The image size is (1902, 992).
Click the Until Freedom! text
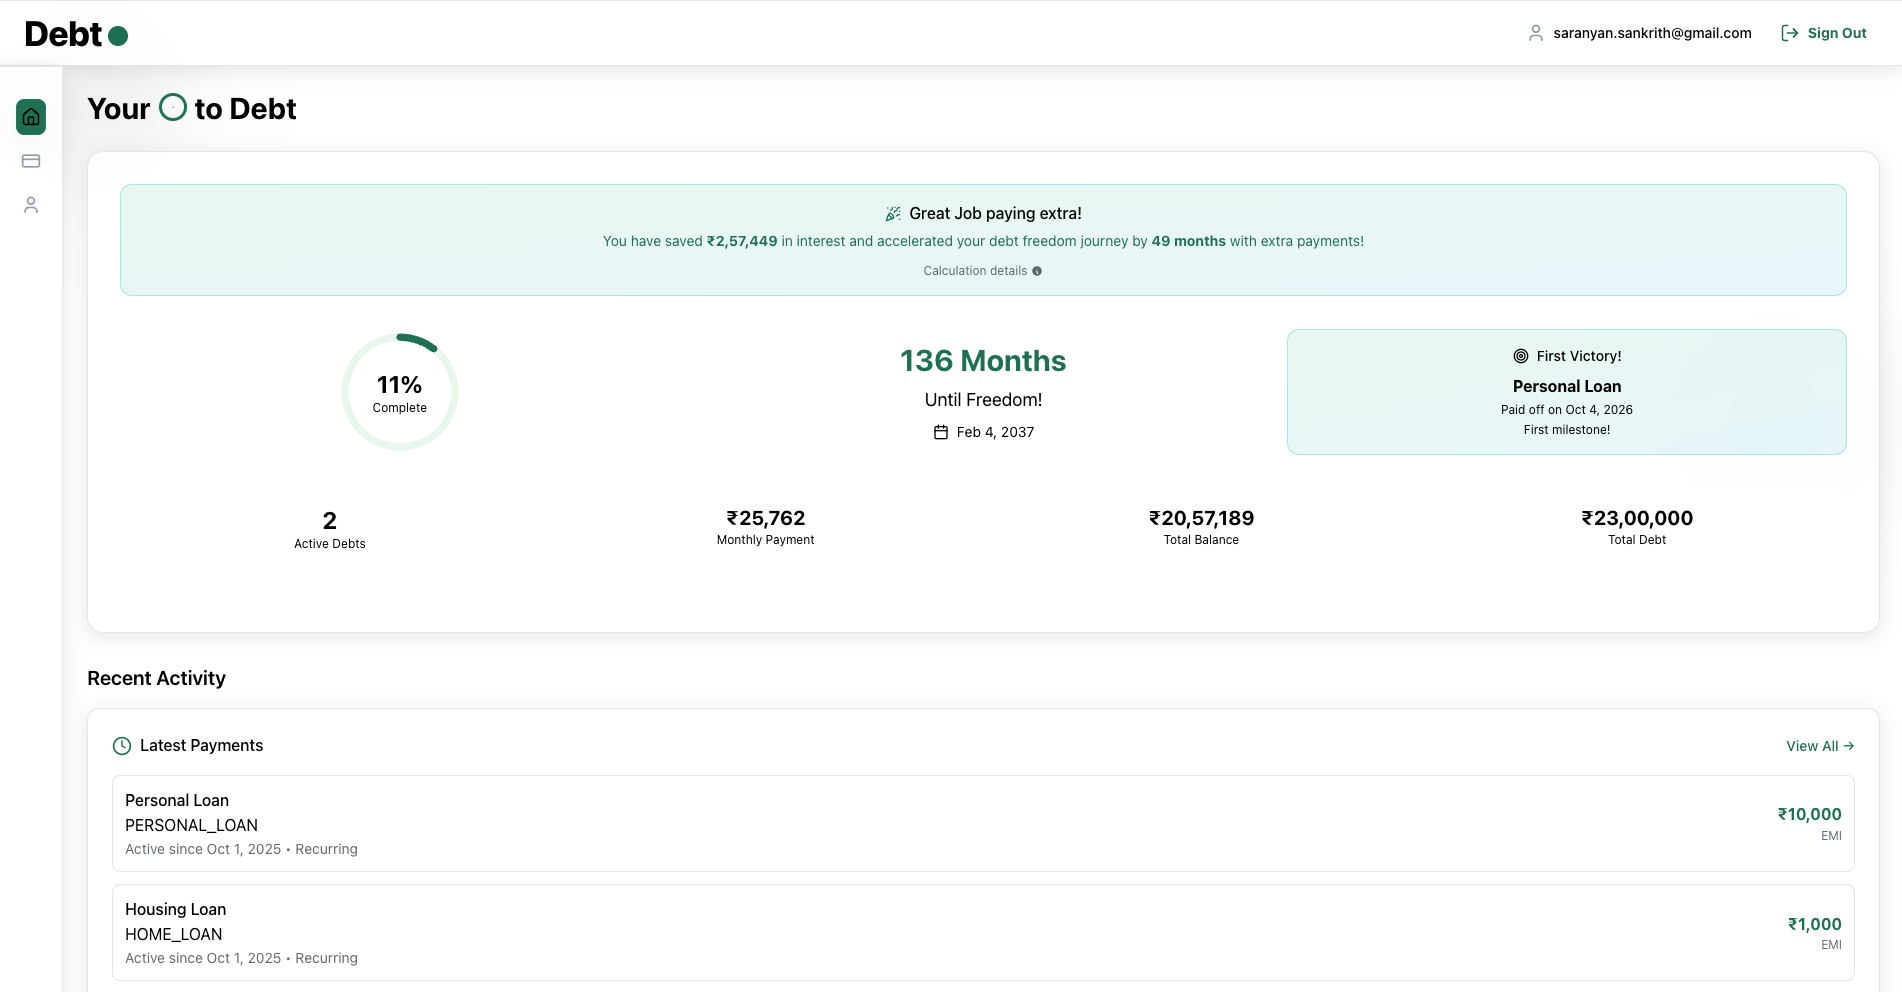pos(983,400)
